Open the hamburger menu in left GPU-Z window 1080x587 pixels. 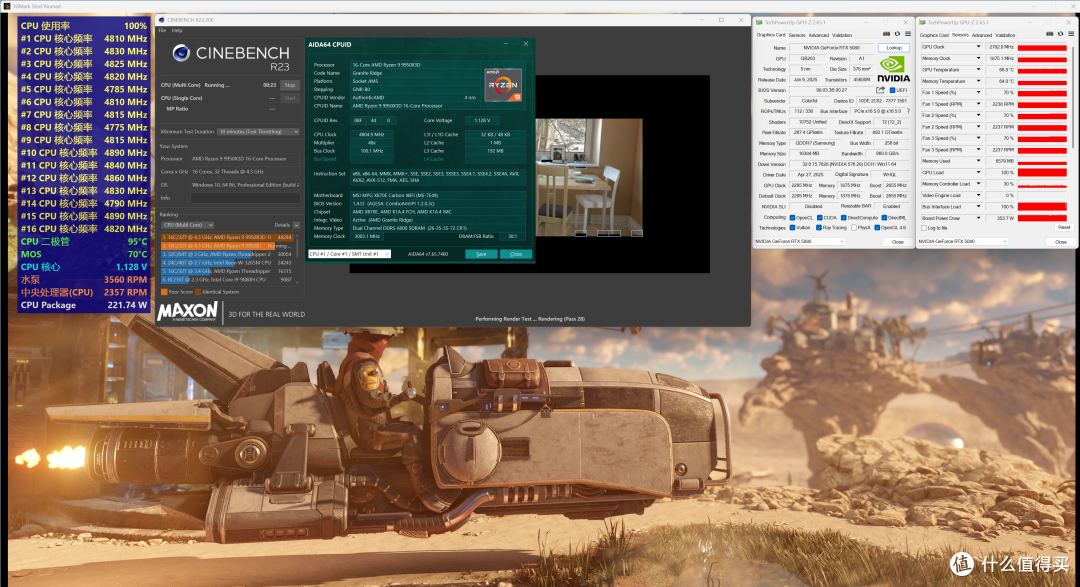[x=908, y=34]
